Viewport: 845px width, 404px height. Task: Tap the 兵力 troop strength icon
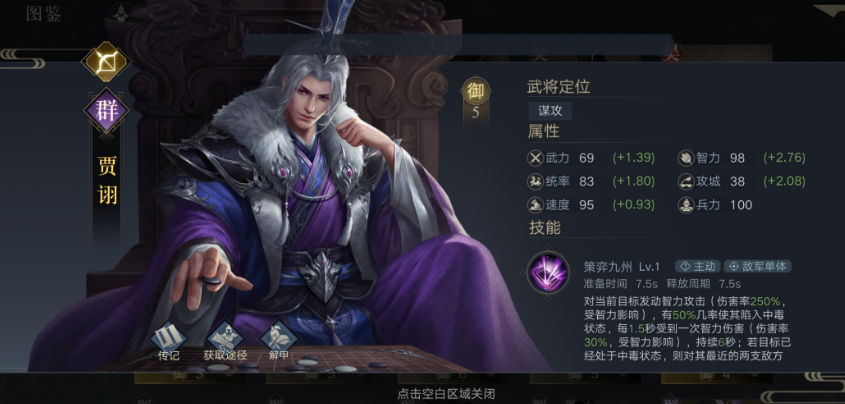pyautogui.click(x=686, y=205)
